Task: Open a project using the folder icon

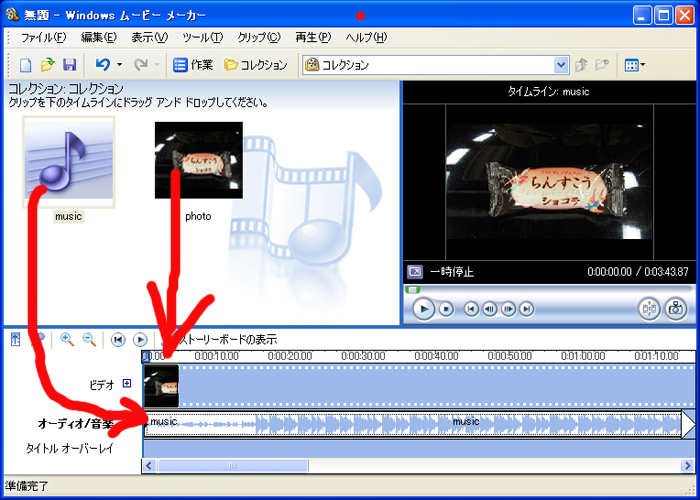Action: (x=47, y=65)
